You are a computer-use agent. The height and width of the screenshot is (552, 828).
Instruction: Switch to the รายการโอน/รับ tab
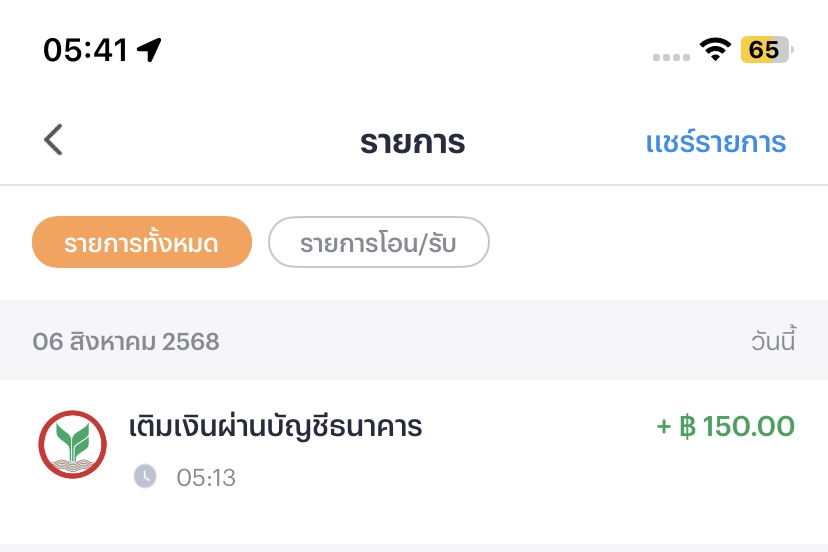point(379,242)
